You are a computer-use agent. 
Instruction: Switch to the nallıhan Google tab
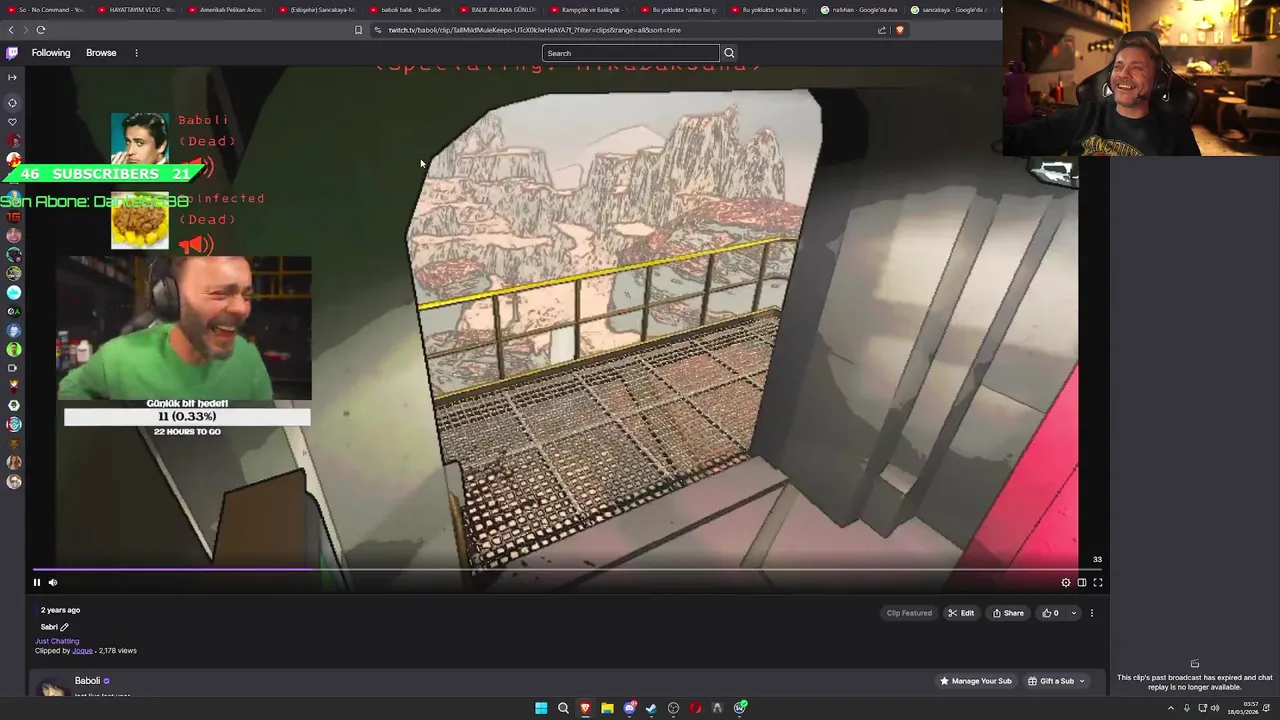coord(858,10)
